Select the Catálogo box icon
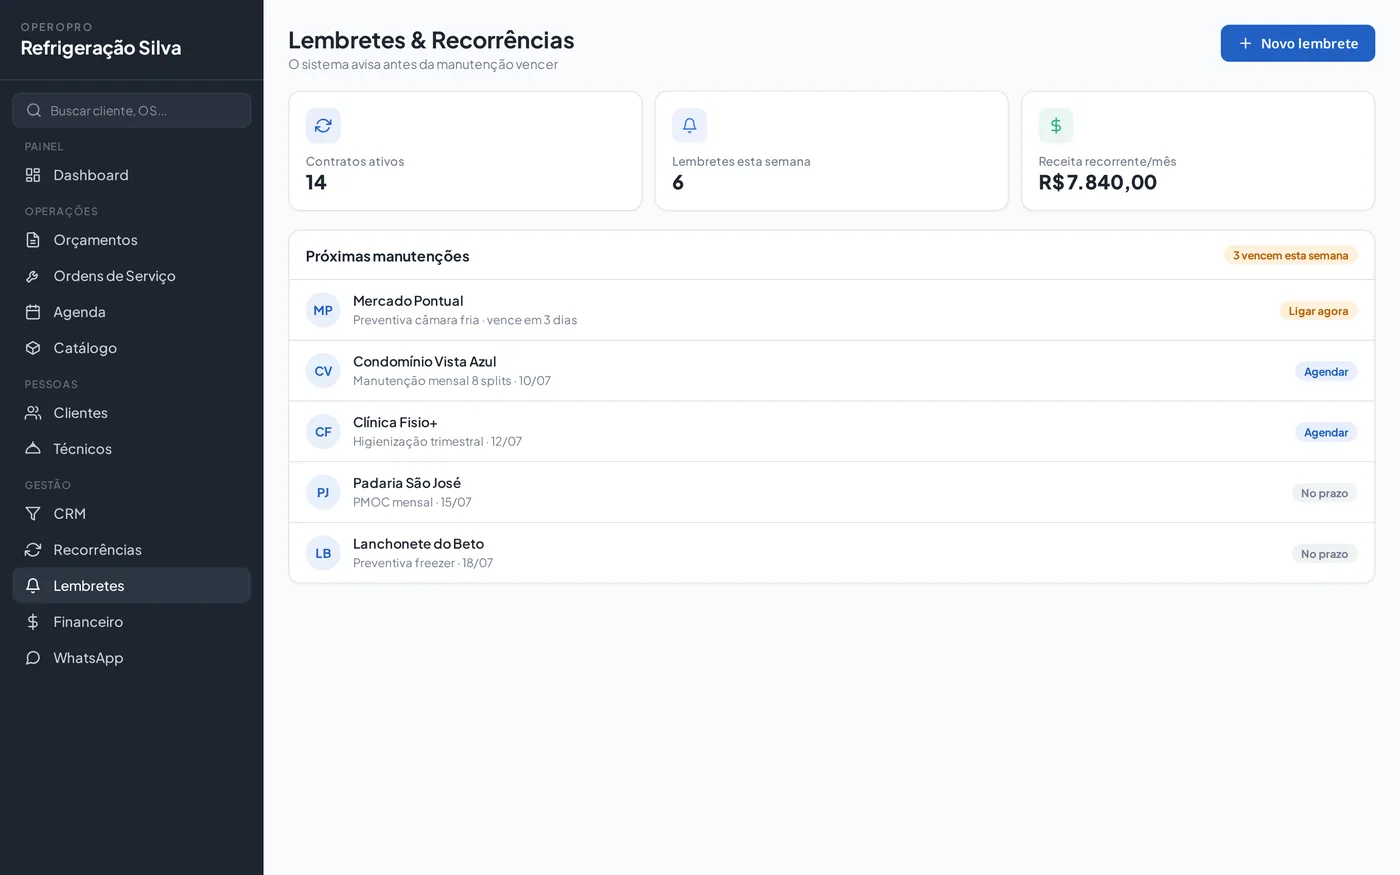Screen dimensions: 1400x875 [x=33, y=348]
